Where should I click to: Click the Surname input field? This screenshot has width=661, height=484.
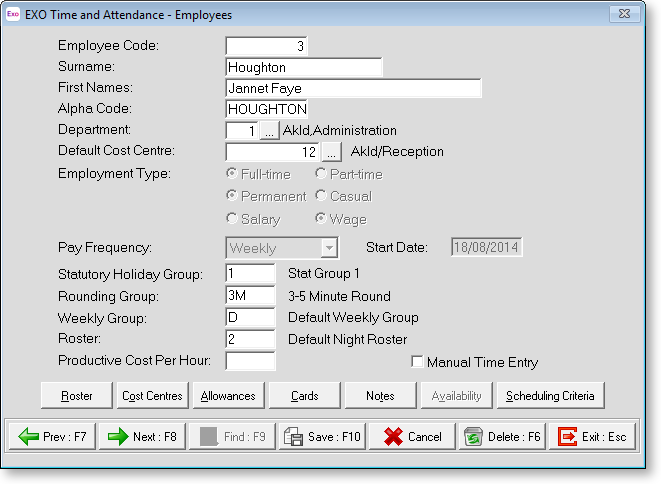pyautogui.click(x=304, y=67)
